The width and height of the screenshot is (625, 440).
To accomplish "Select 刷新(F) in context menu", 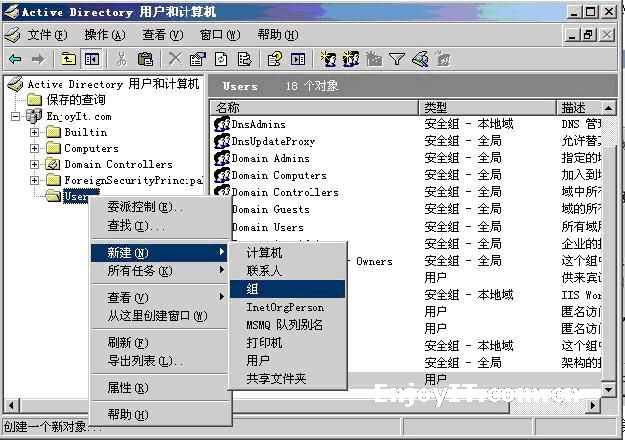I will click(x=159, y=343).
